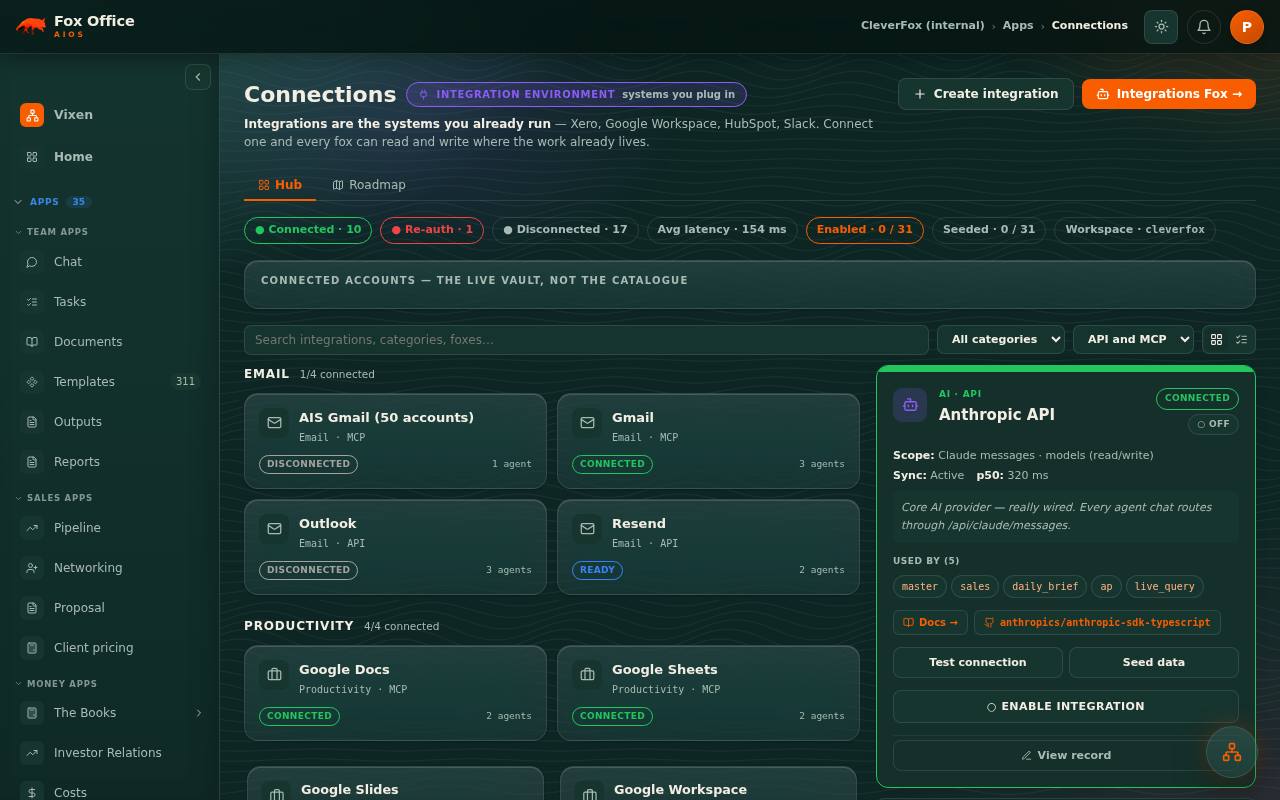Click the Home icon in sidebar
The height and width of the screenshot is (800, 1280).
(32, 157)
